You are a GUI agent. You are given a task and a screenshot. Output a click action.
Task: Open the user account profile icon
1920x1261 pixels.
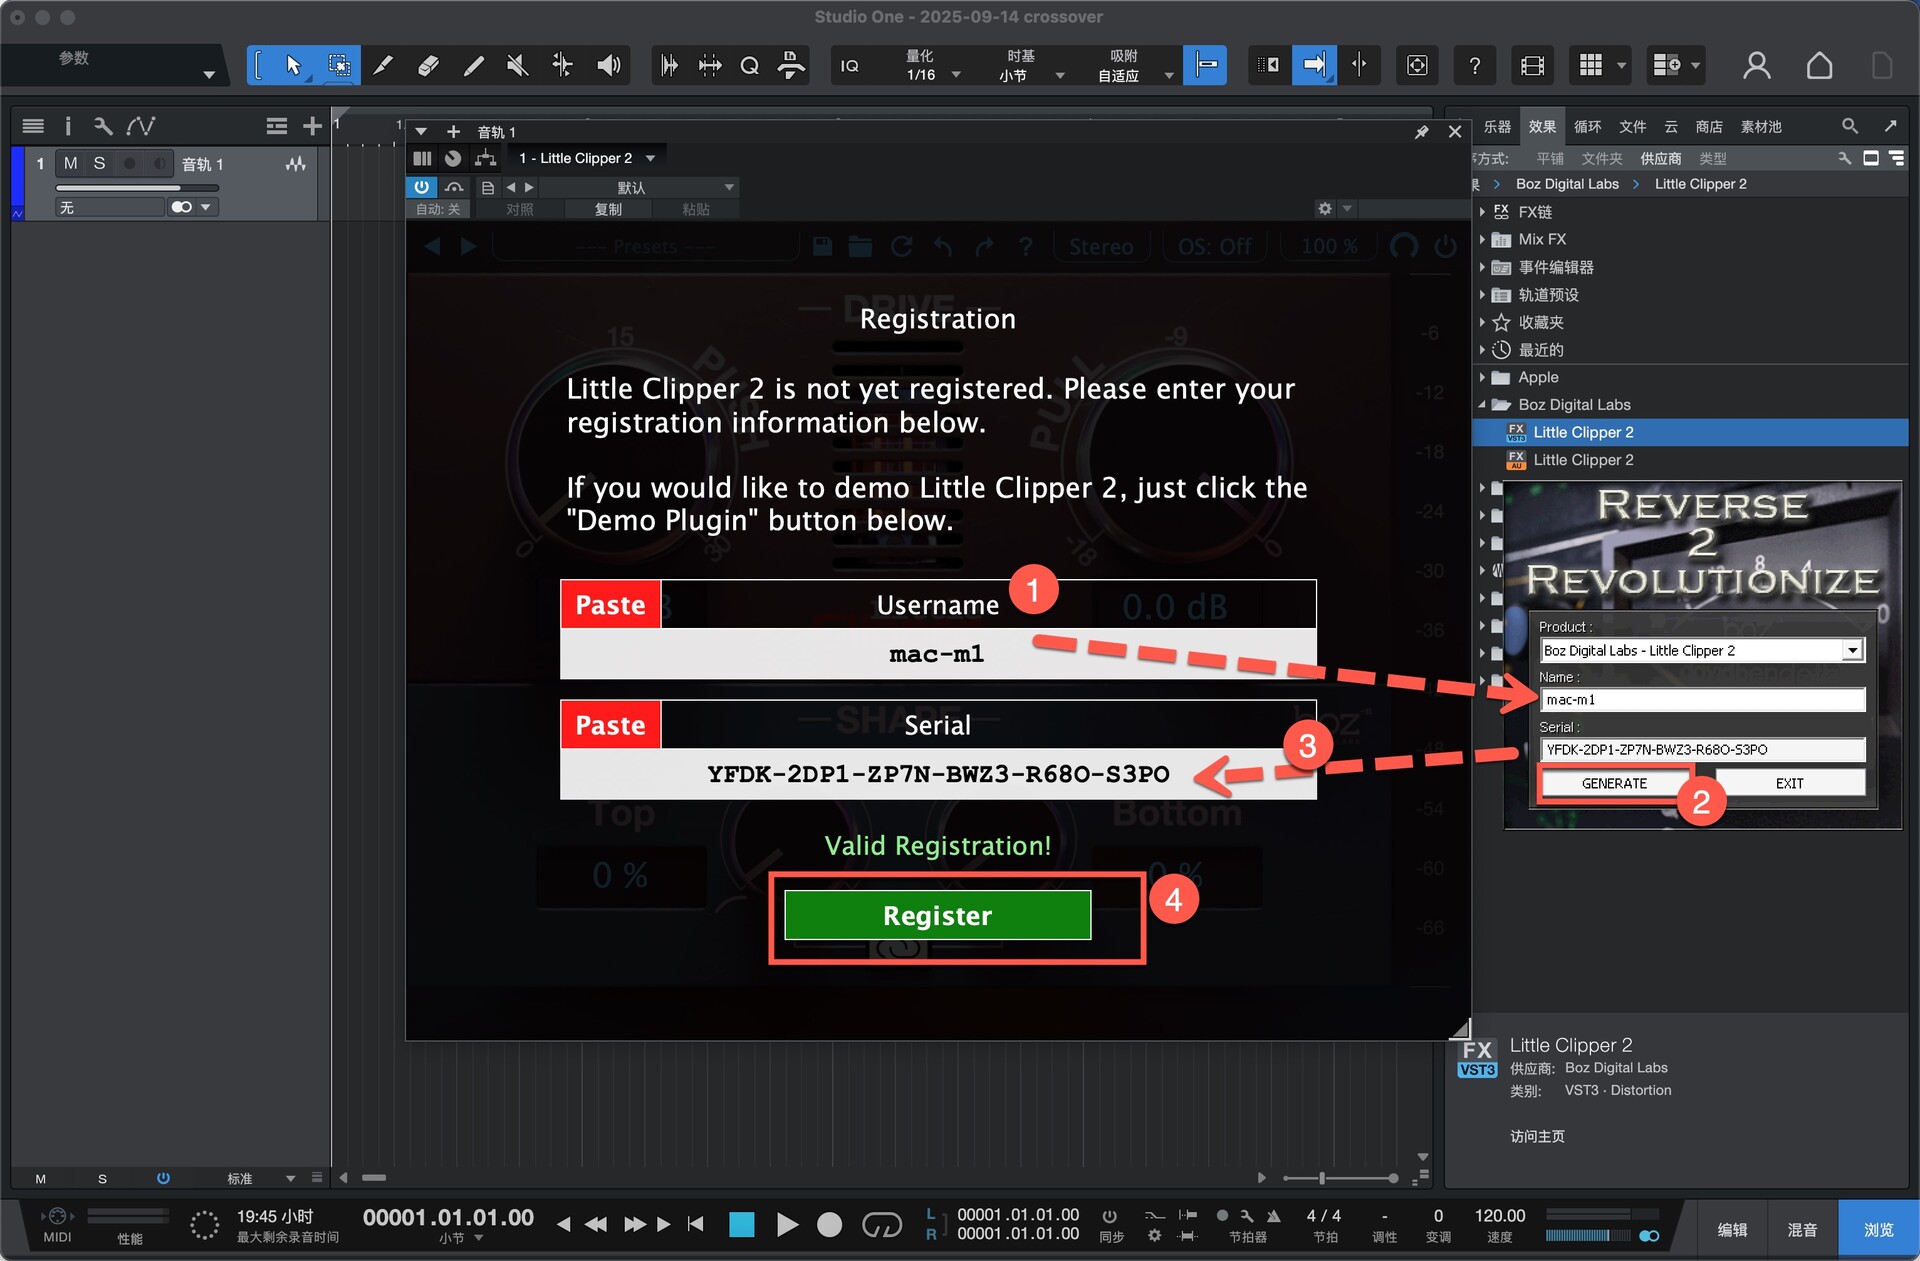[1756, 66]
